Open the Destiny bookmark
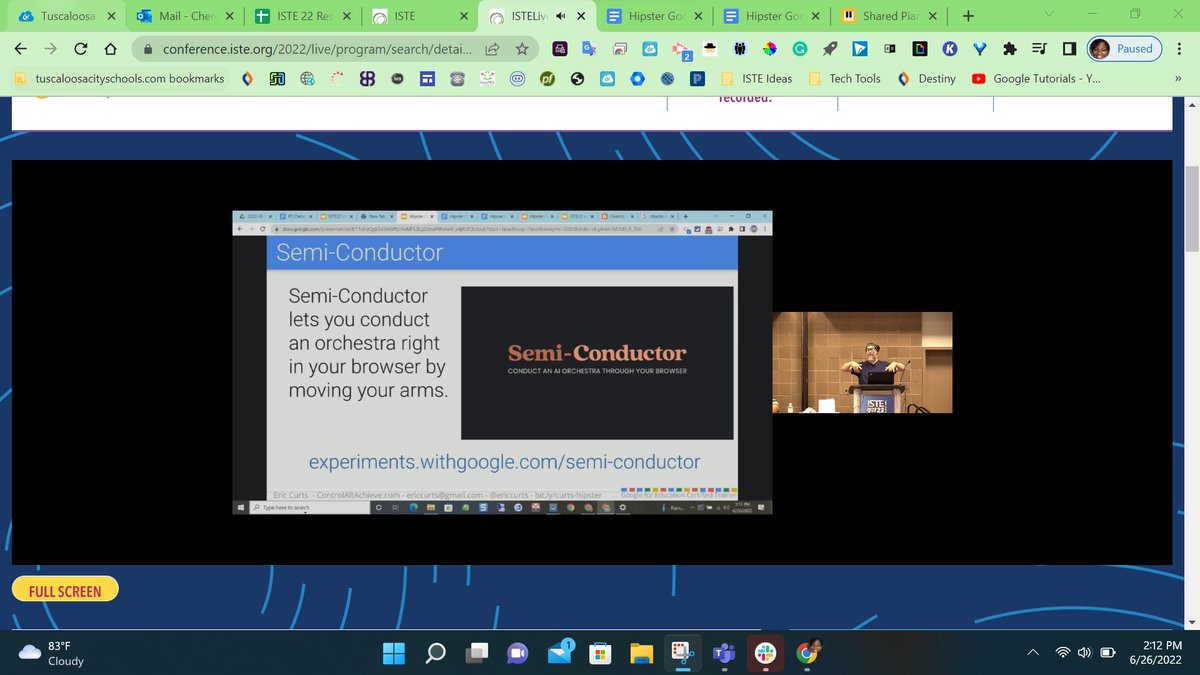This screenshot has height=675, width=1200. point(927,78)
